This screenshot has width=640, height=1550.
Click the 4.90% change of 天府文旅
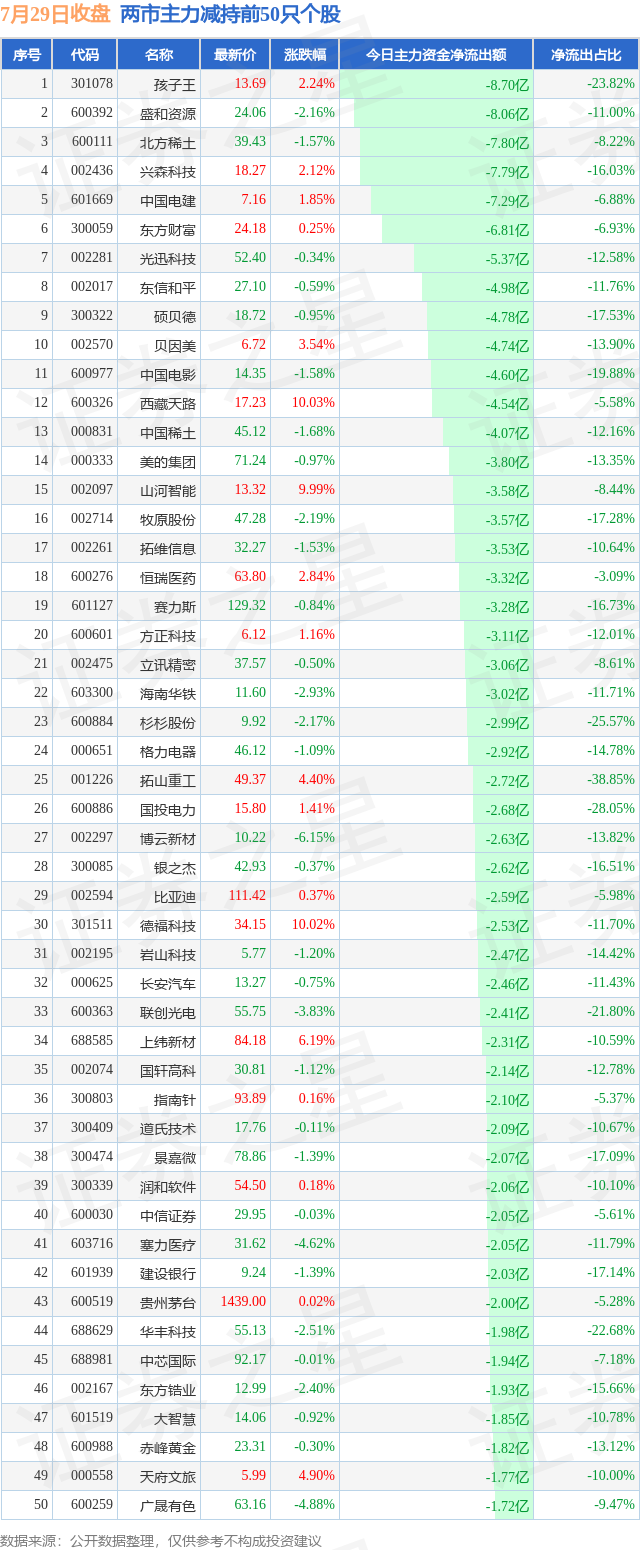(316, 1476)
